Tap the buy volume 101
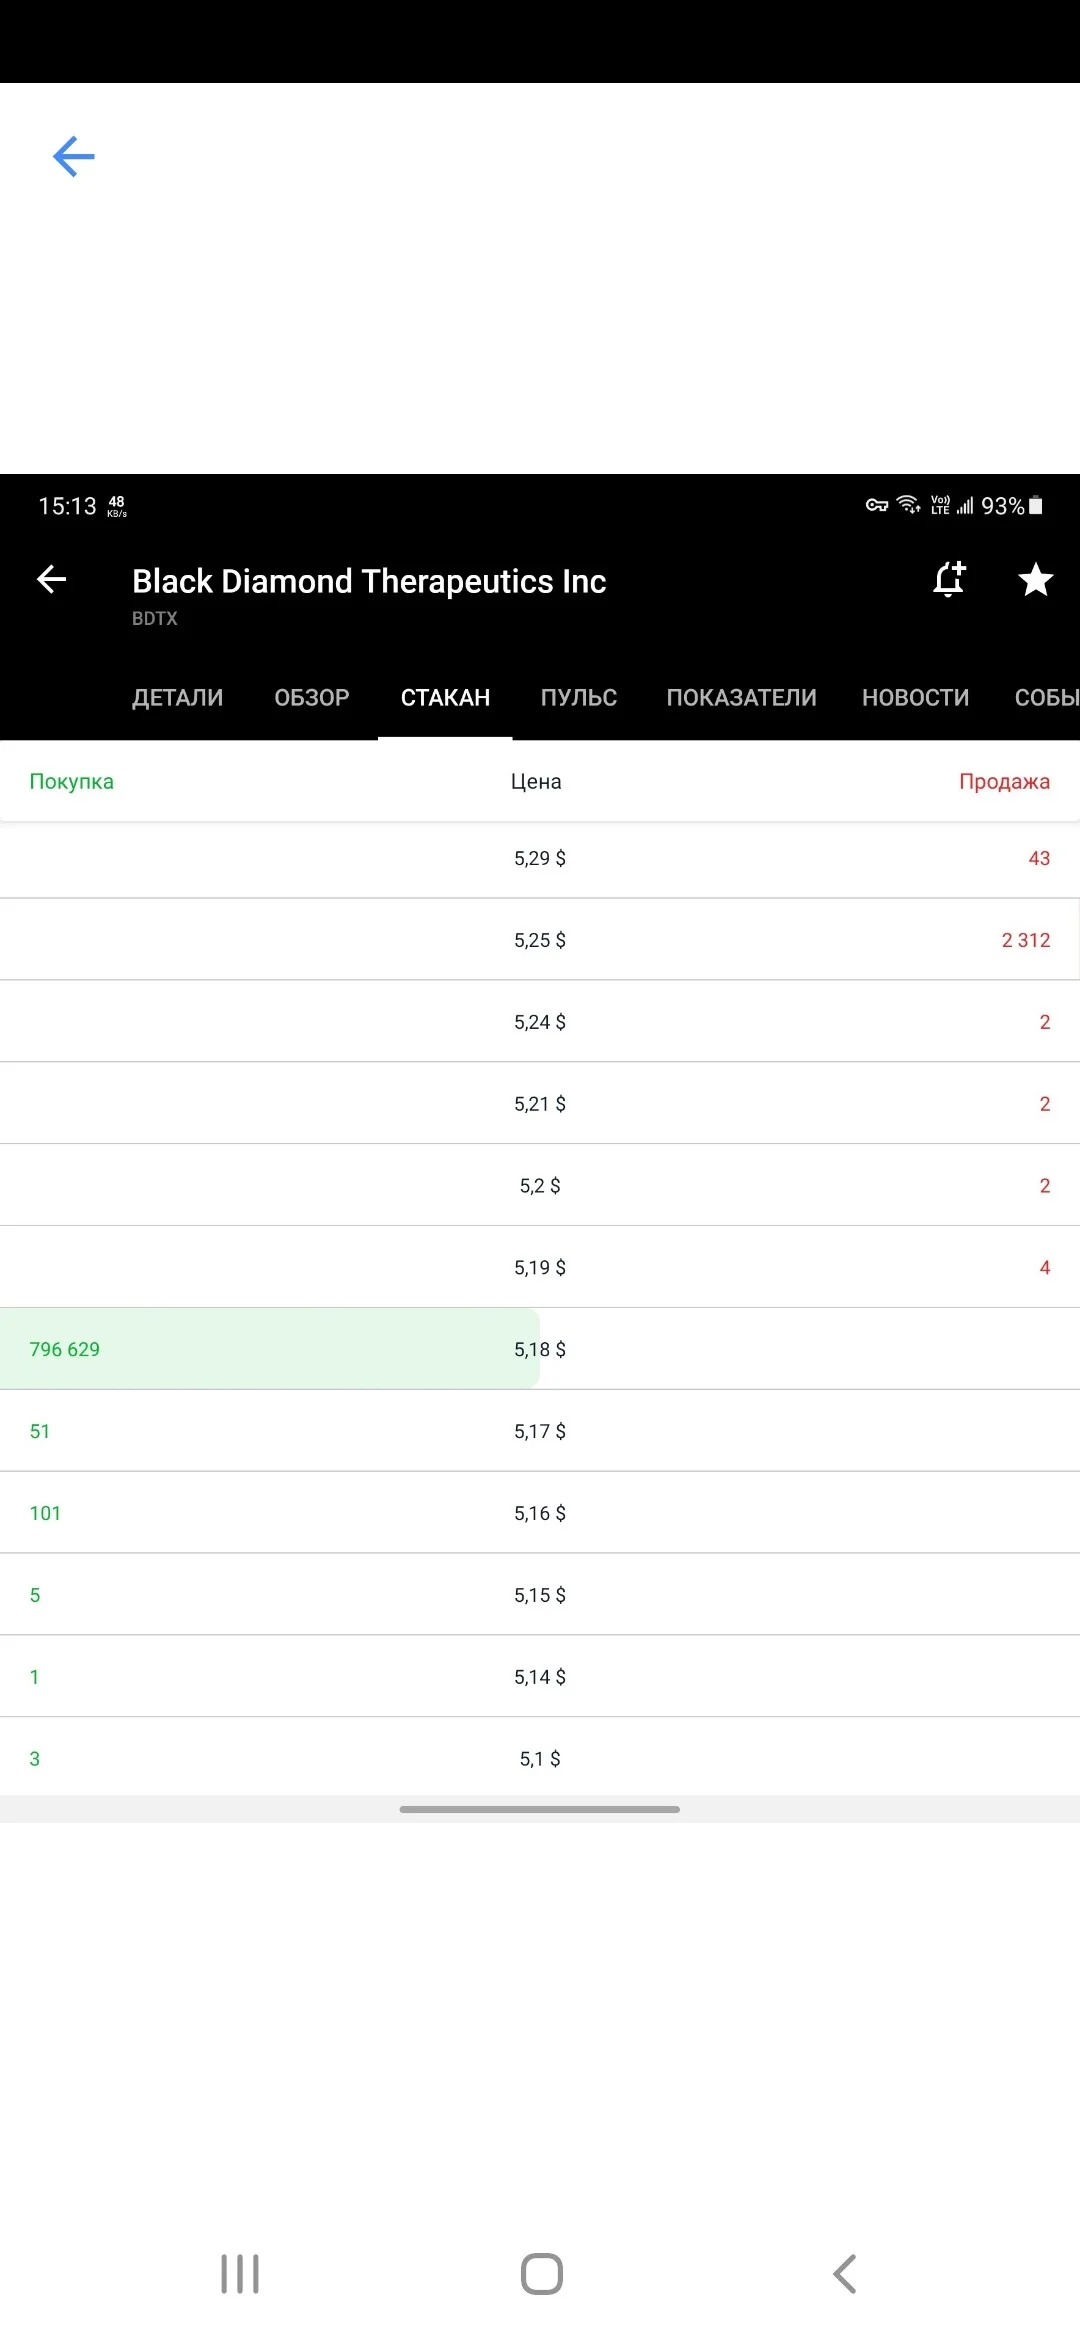Viewport: 1080px width, 2340px height. click(45, 1513)
